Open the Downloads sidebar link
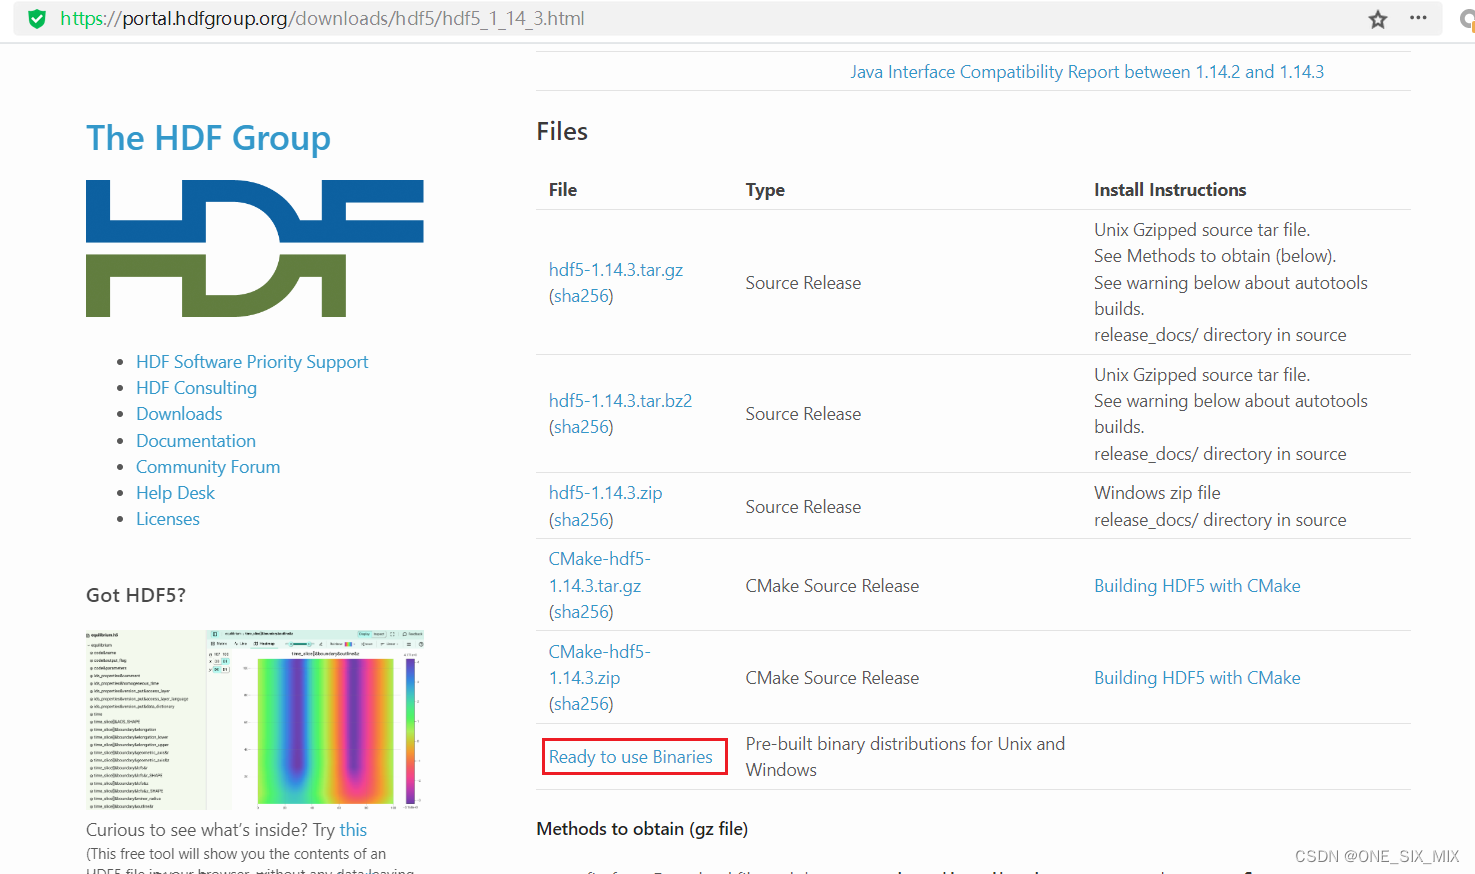1475x874 pixels. (179, 414)
